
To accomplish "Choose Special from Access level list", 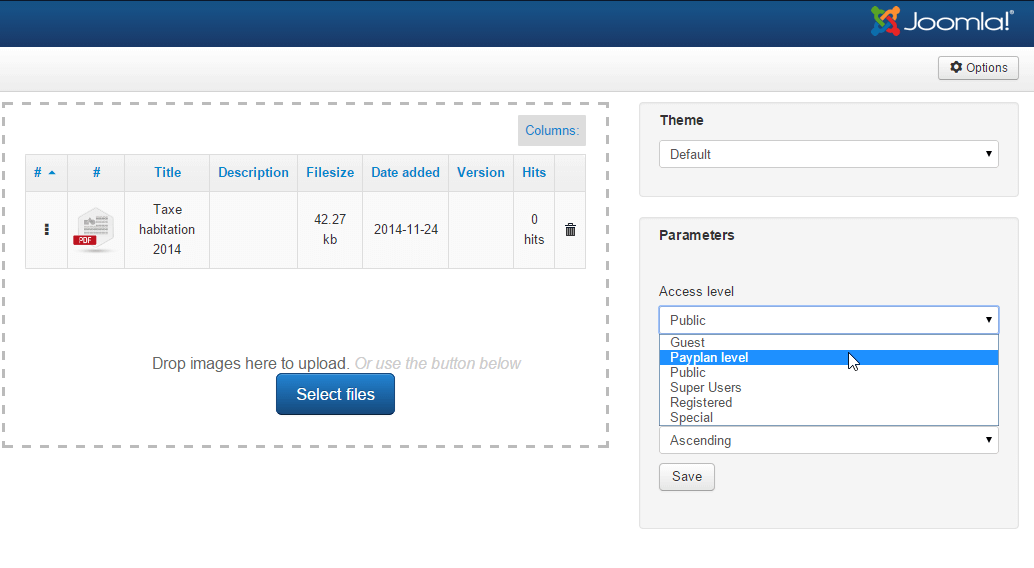I will click(x=829, y=418).
